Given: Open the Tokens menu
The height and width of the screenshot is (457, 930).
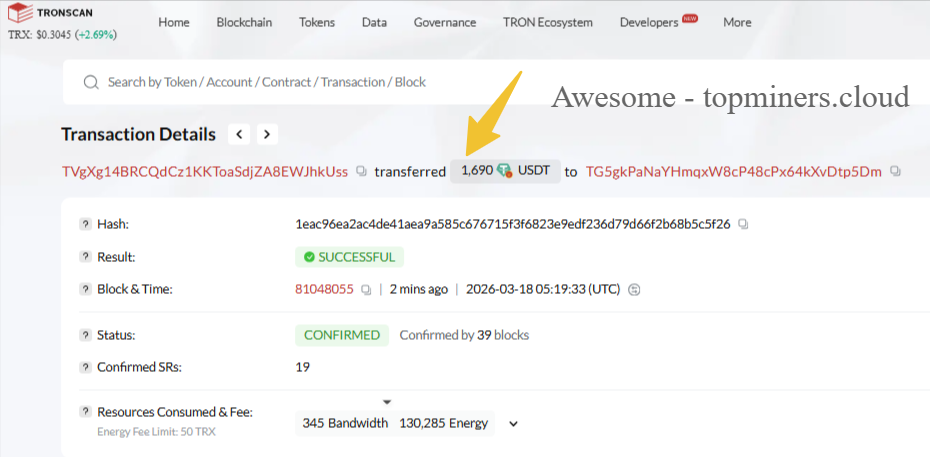Looking at the screenshot, I should coord(317,23).
